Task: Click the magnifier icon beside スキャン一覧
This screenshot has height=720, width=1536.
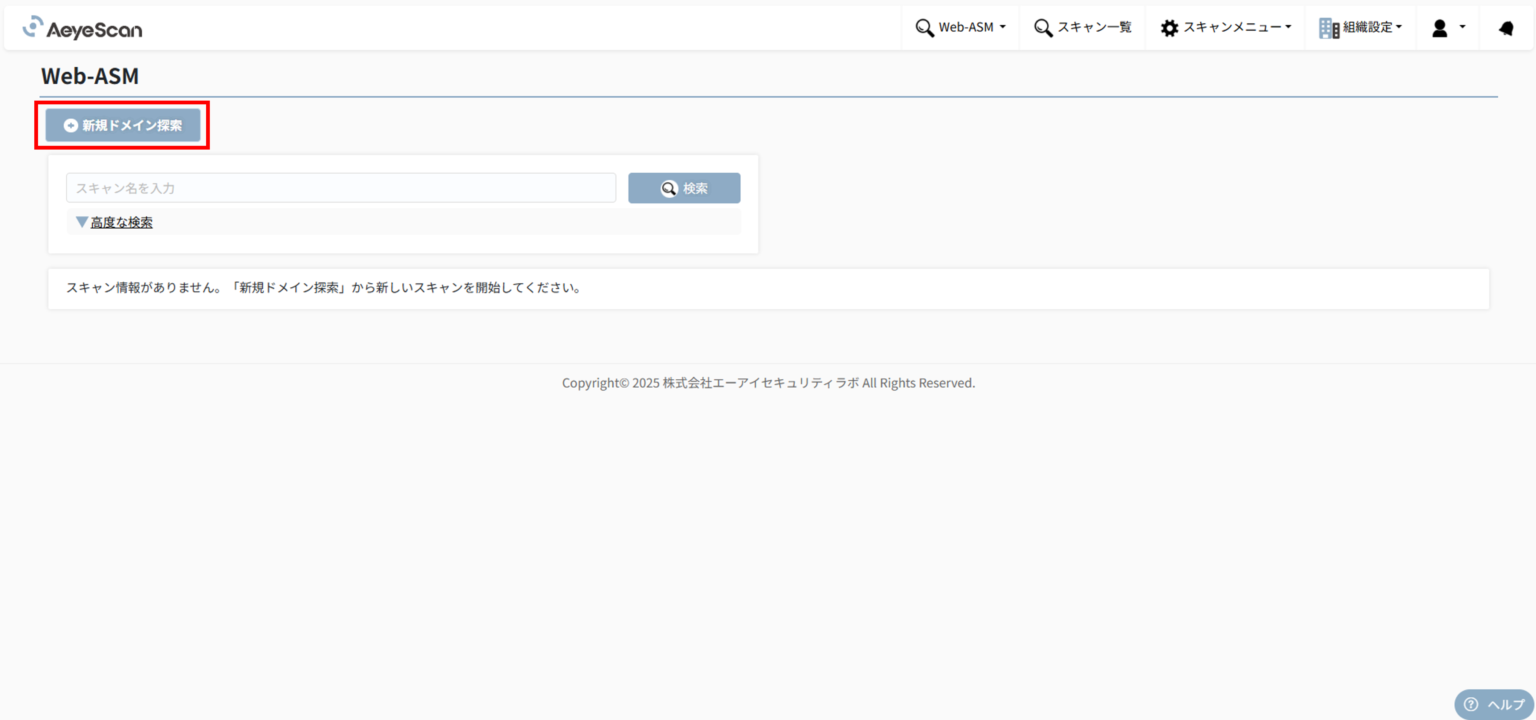Action: pyautogui.click(x=1042, y=27)
